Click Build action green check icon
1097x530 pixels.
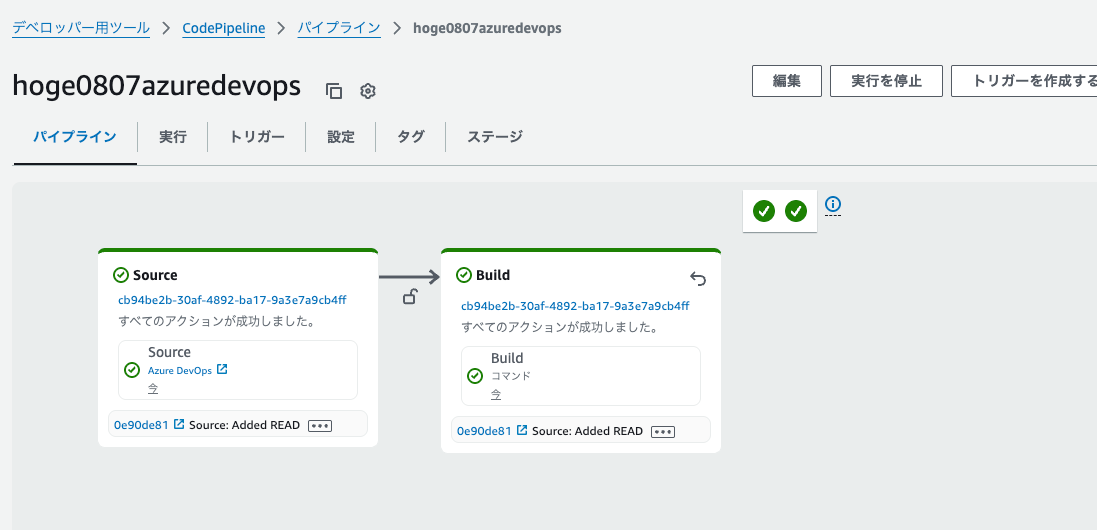475,376
